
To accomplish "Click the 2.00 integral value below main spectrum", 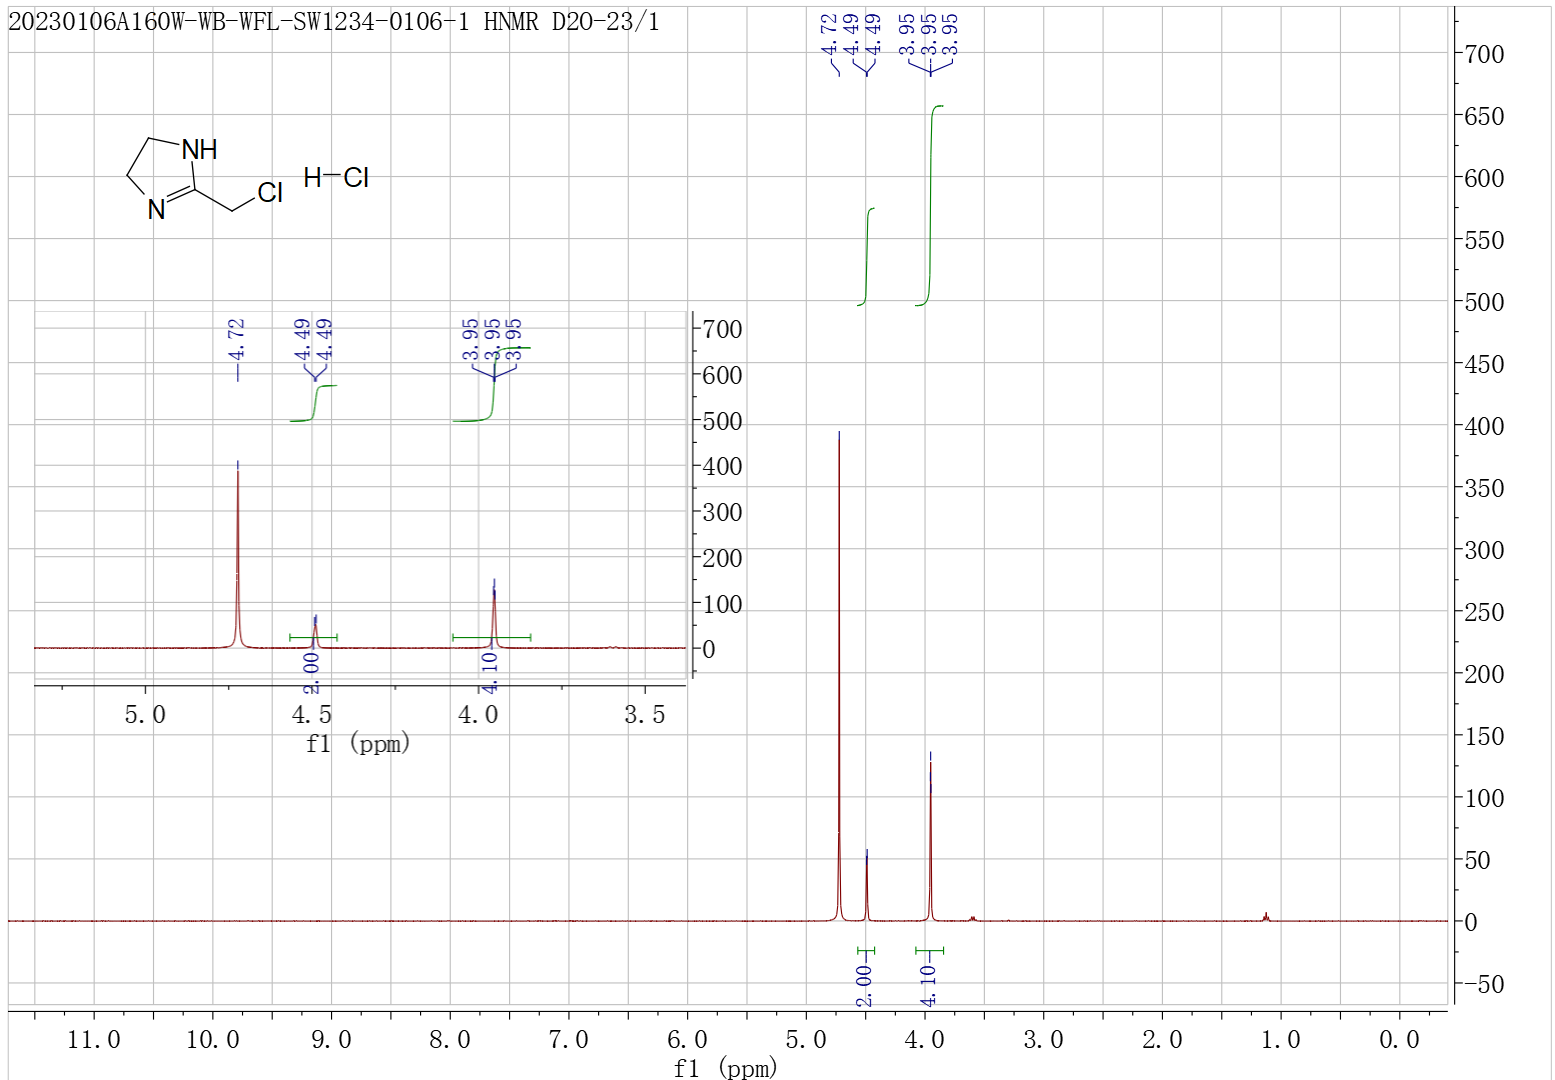I will [865, 986].
